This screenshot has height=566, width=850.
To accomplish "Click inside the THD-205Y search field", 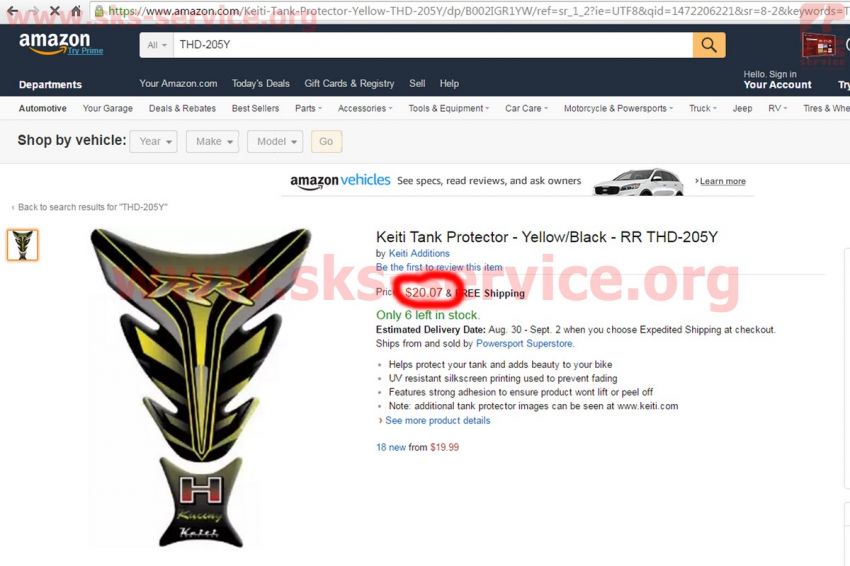I will point(433,45).
